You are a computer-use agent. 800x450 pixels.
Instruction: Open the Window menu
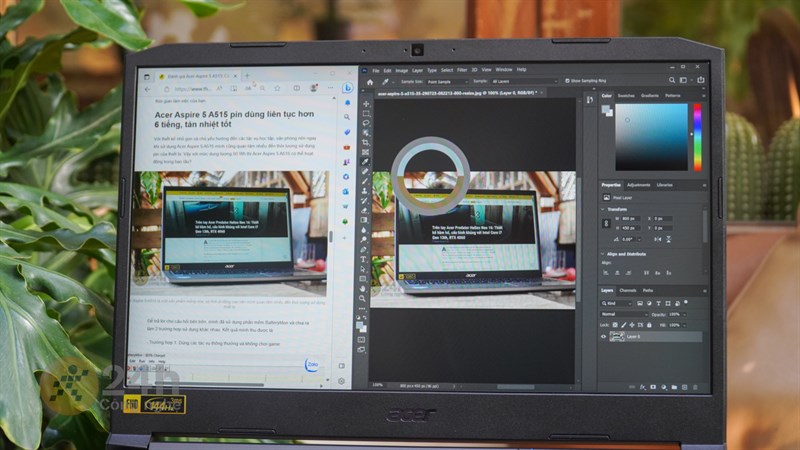point(504,69)
